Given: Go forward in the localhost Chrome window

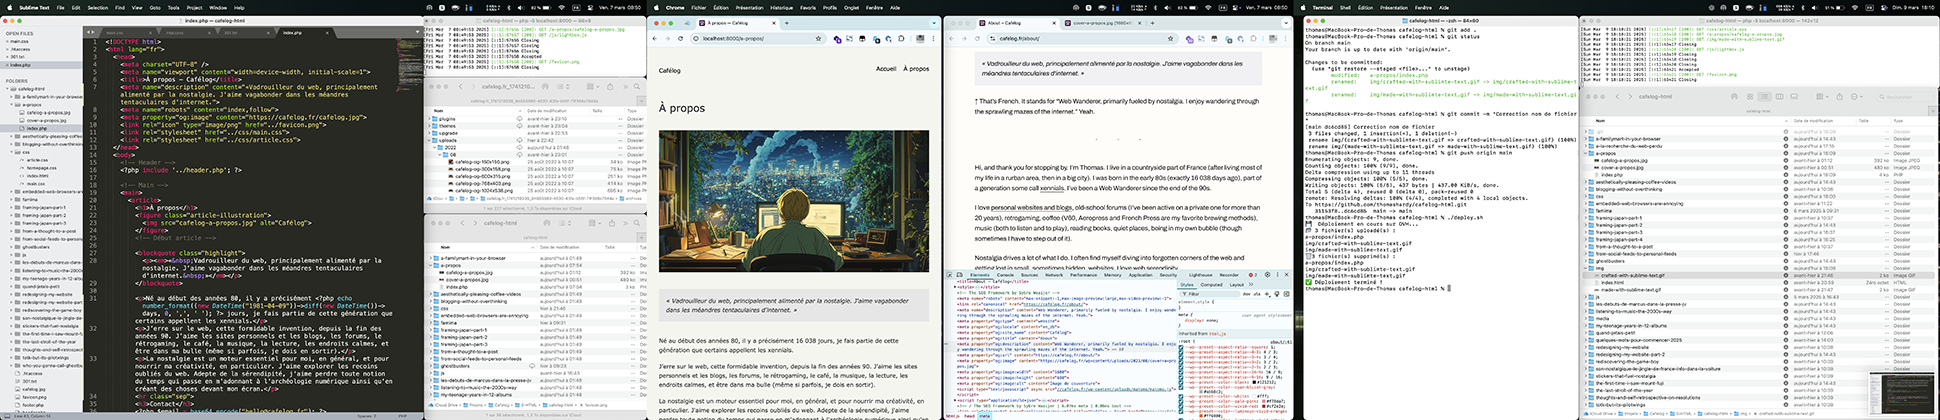Looking at the screenshot, I should pos(667,38).
